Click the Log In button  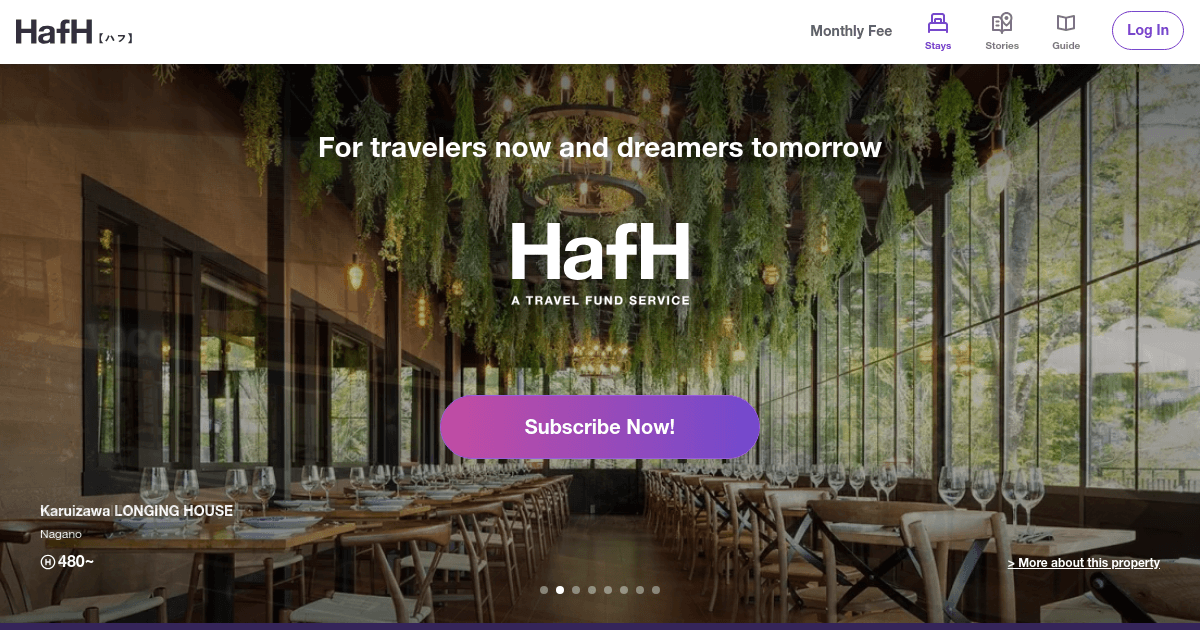[1148, 30]
